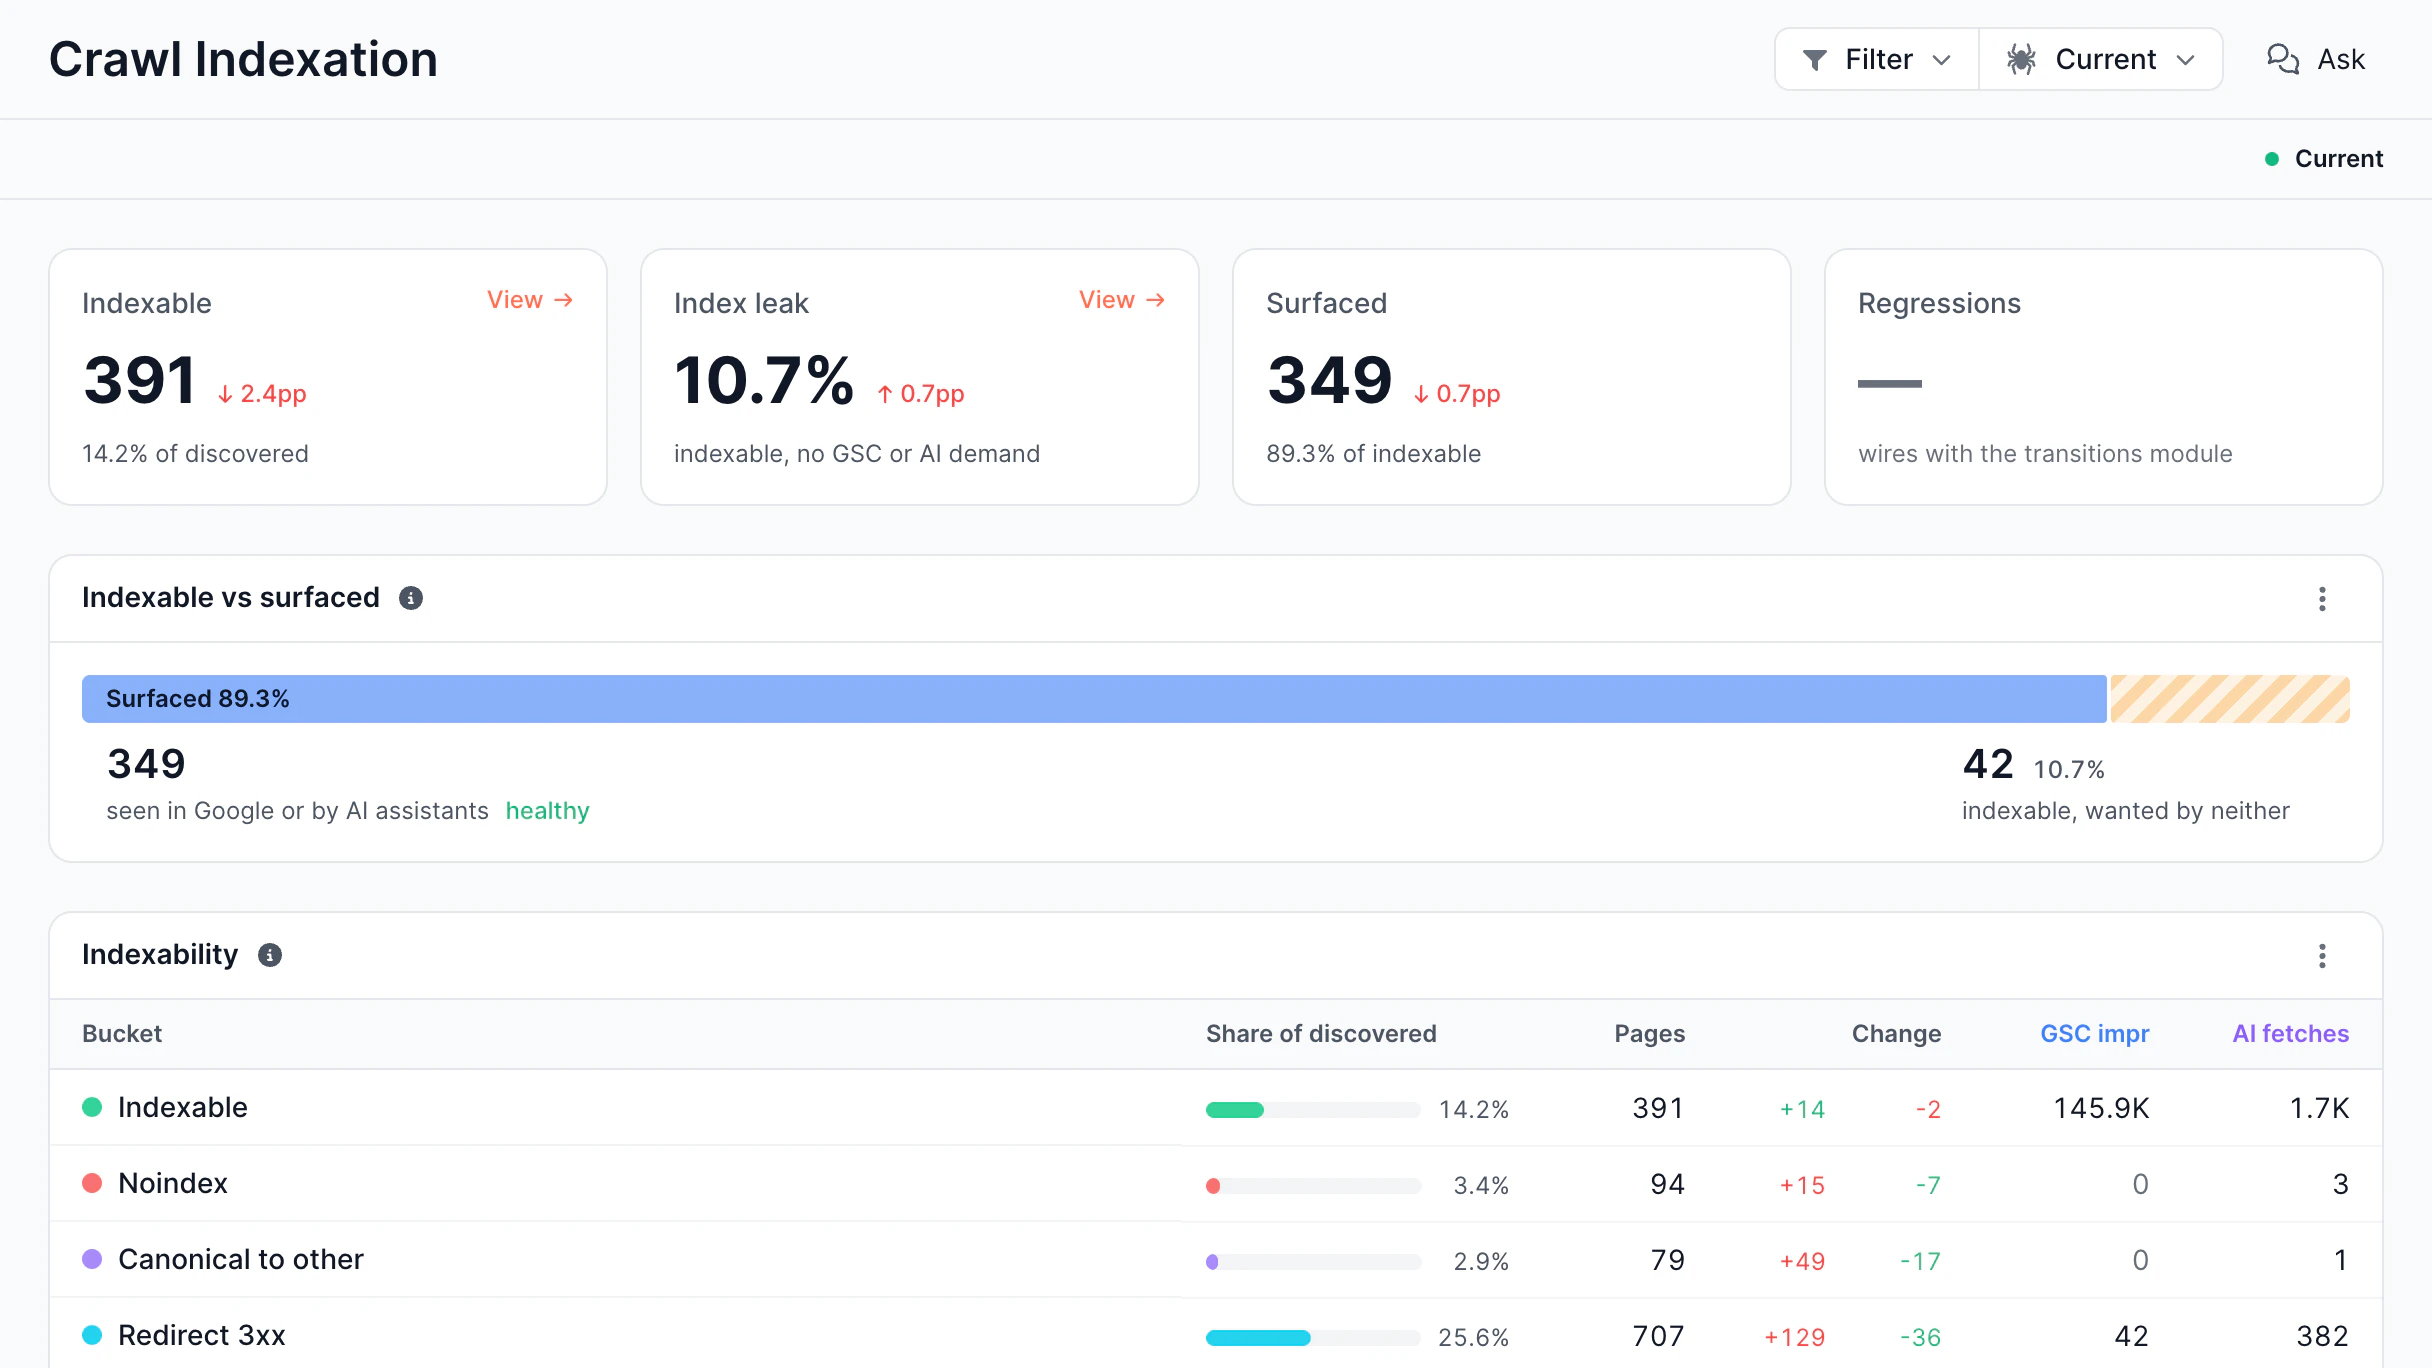Sort by Pages column header
2432x1368 pixels.
[1649, 1034]
